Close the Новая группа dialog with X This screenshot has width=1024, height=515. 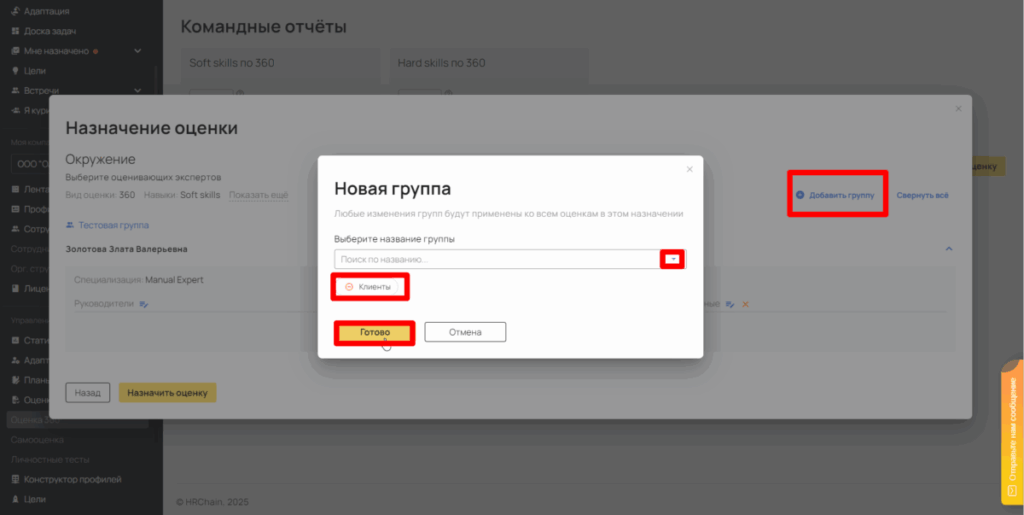[x=689, y=169]
